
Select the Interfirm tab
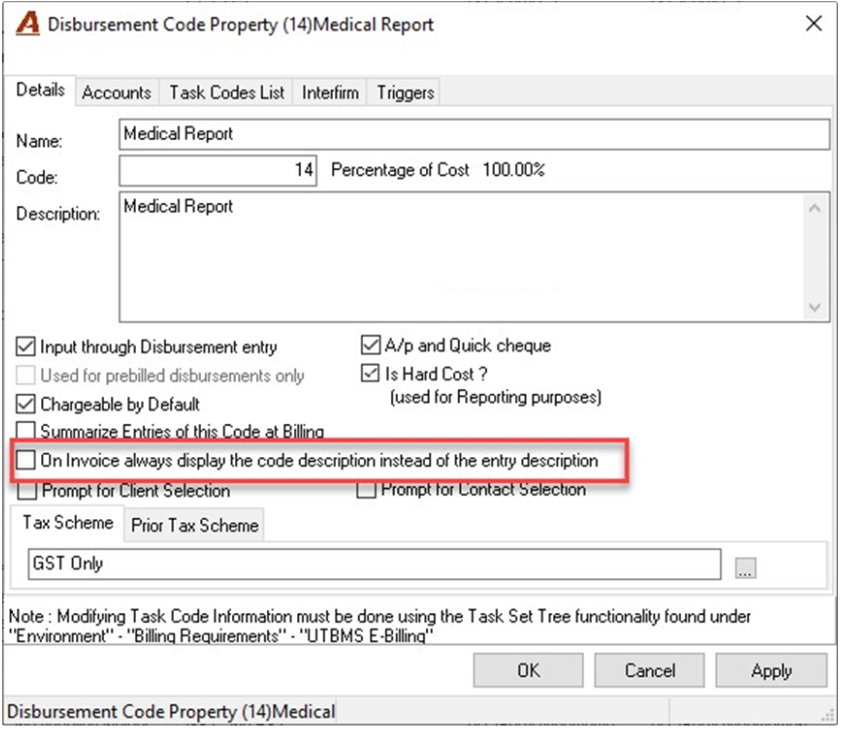(330, 93)
